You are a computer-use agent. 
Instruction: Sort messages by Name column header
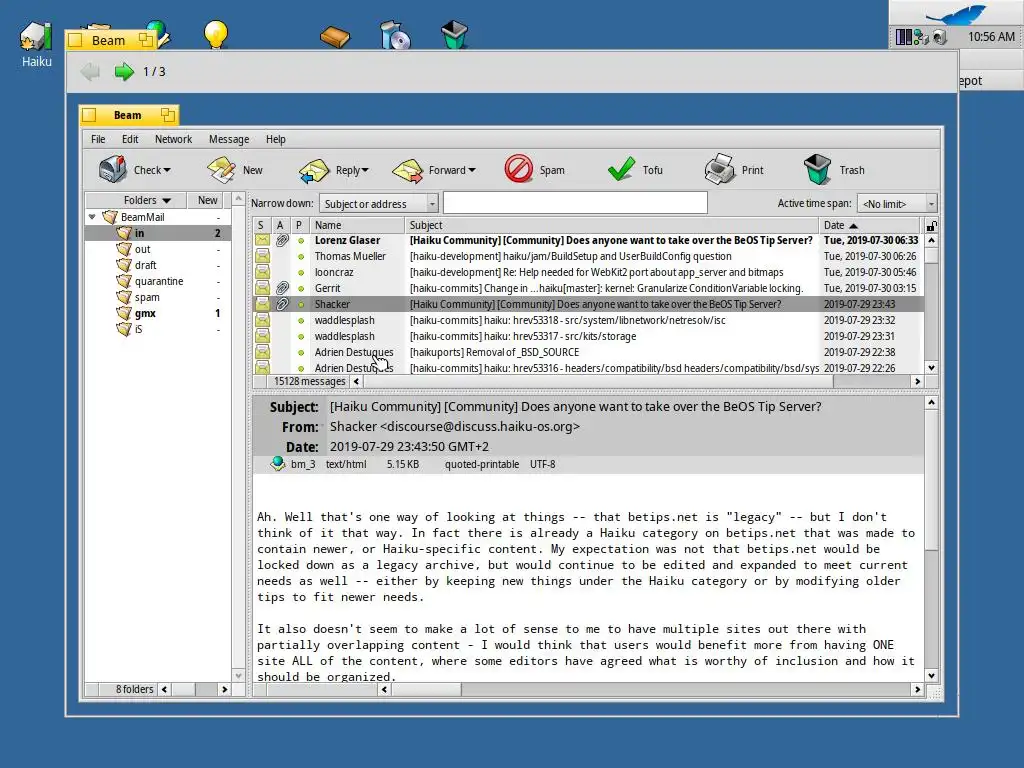click(x=357, y=225)
